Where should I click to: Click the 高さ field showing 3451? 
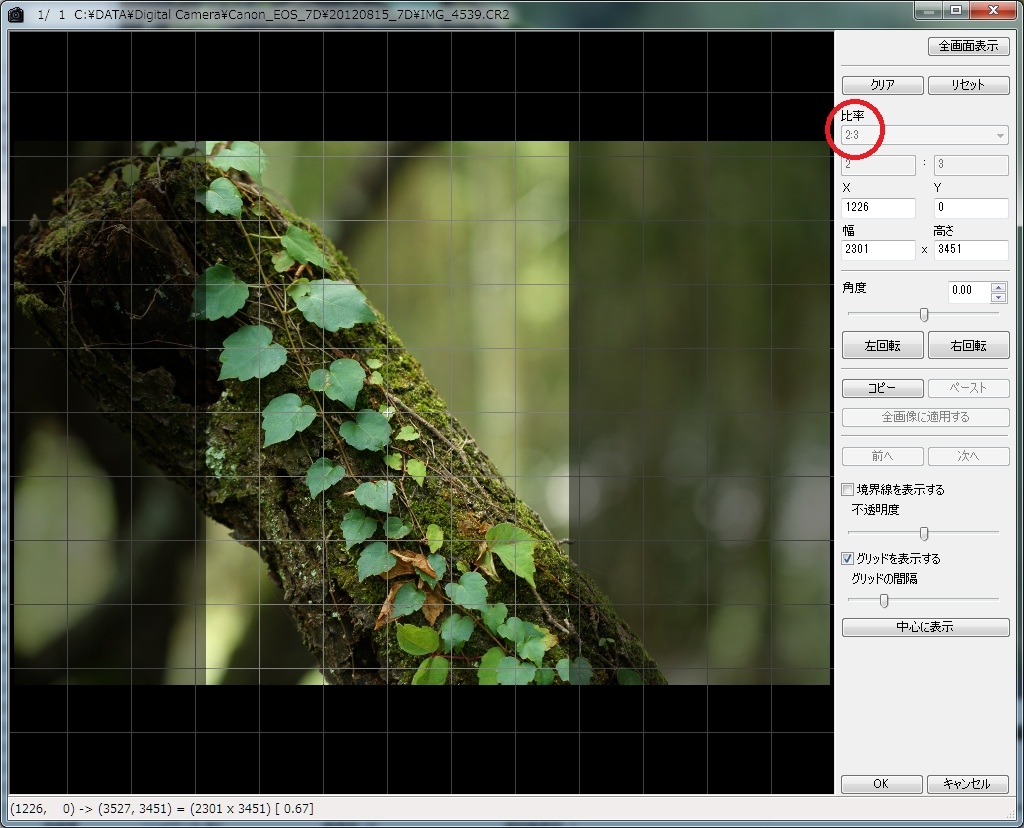970,250
